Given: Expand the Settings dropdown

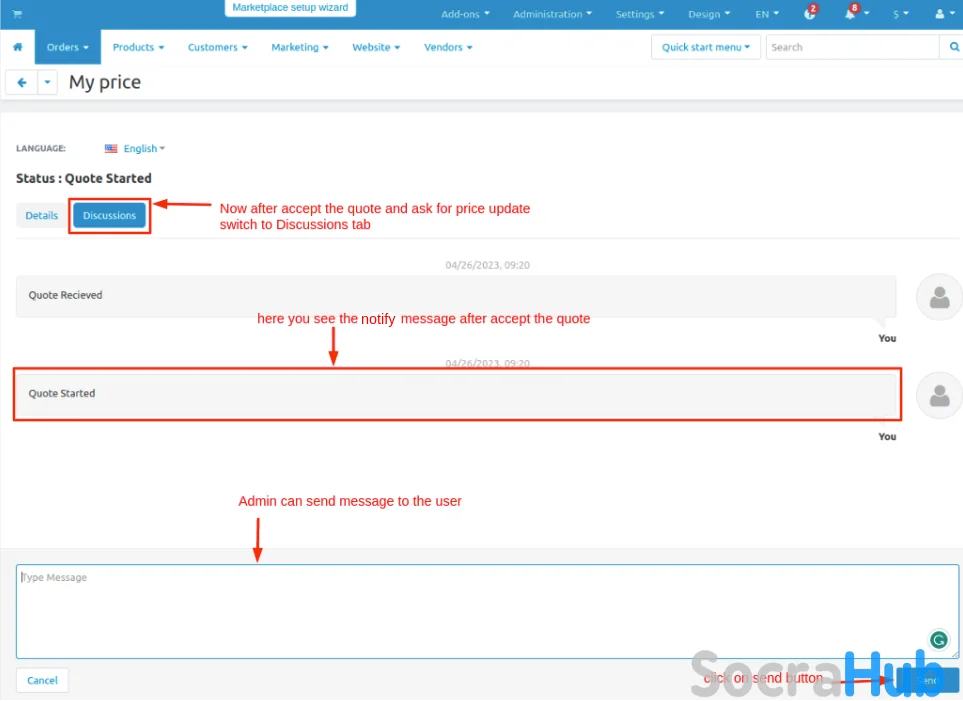Looking at the screenshot, I should point(640,14).
